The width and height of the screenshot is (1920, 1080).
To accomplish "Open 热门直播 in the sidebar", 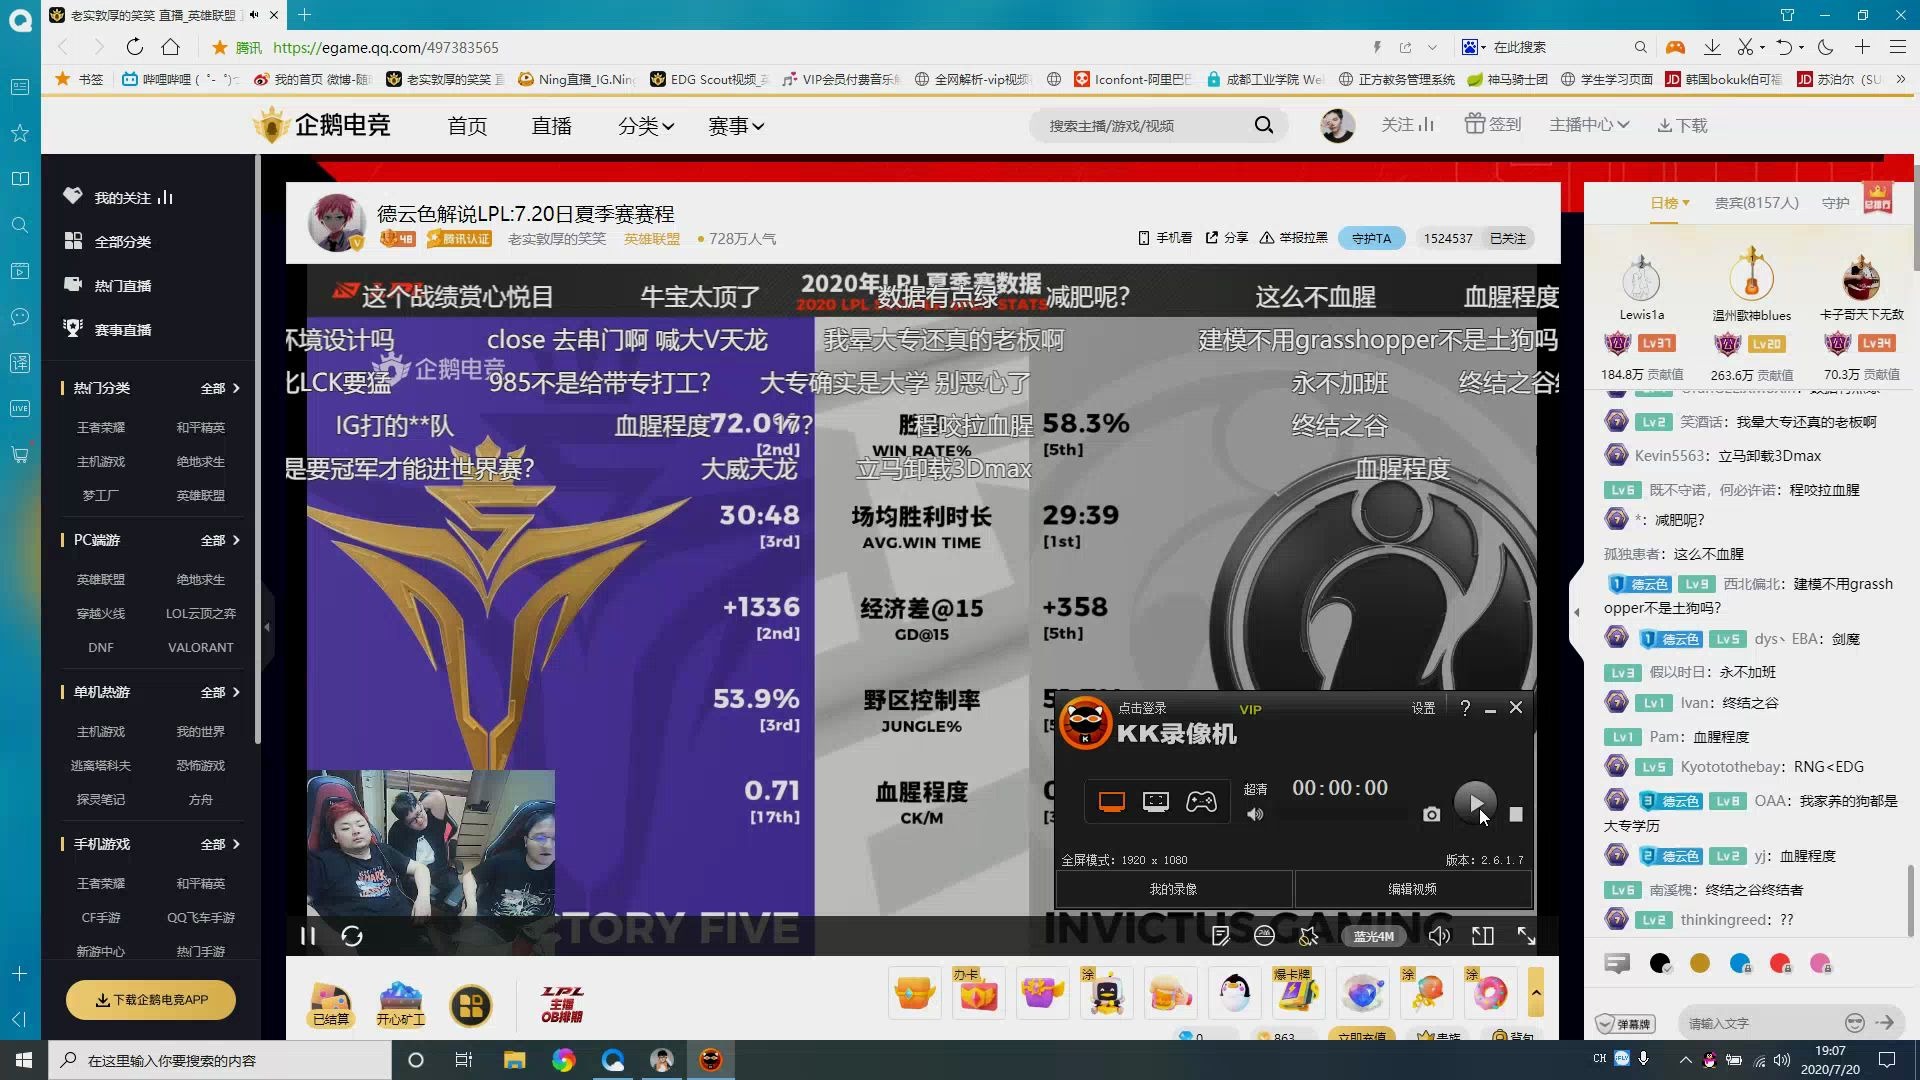I will (x=107, y=286).
